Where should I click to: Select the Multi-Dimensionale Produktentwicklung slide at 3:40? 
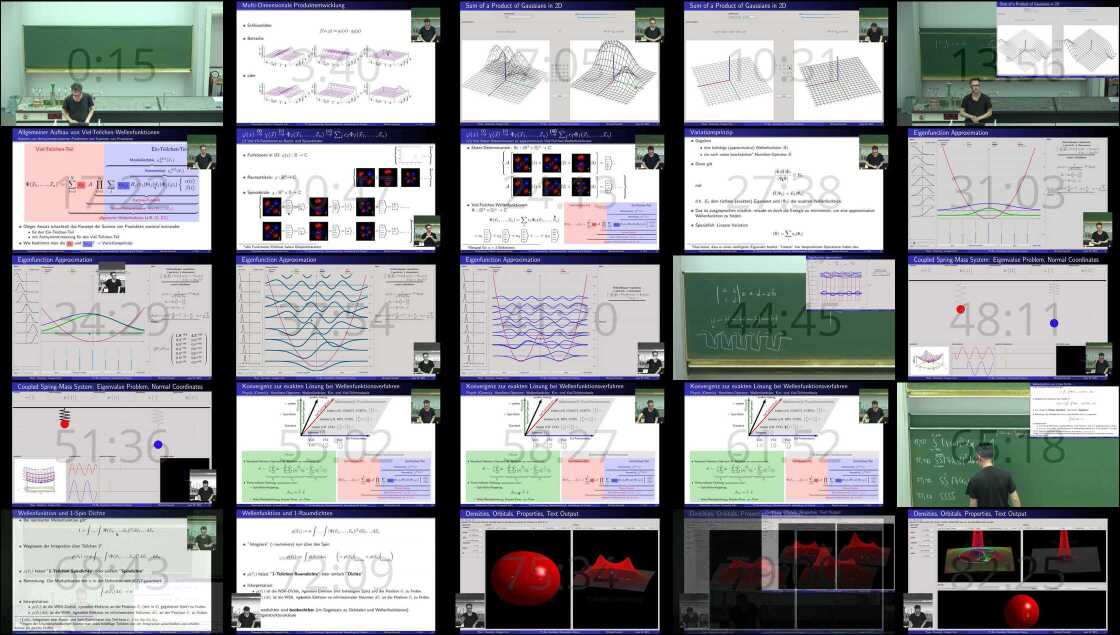click(x=335, y=63)
